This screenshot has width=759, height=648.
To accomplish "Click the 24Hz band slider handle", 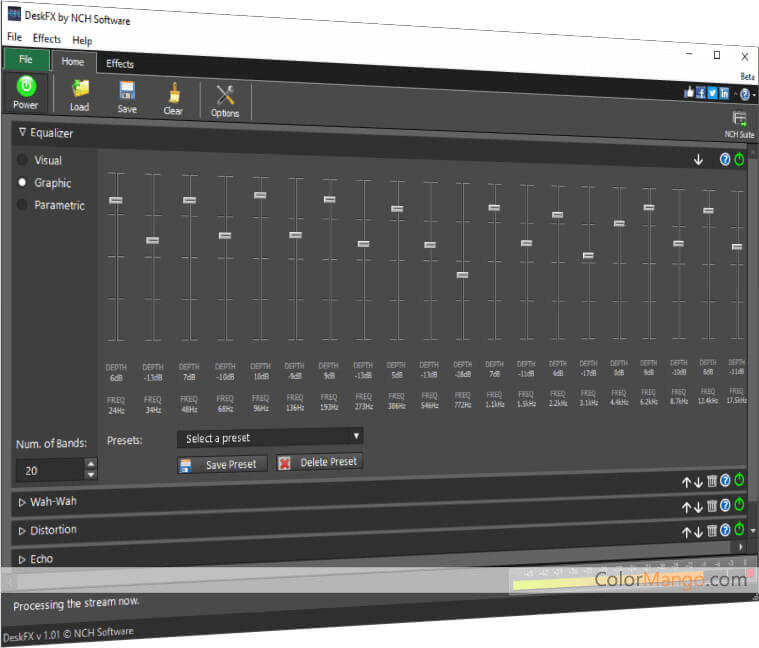I will (116, 200).
